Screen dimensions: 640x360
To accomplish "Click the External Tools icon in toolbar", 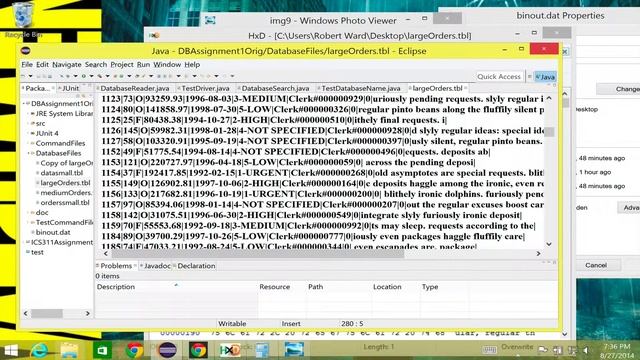I will point(99,76).
